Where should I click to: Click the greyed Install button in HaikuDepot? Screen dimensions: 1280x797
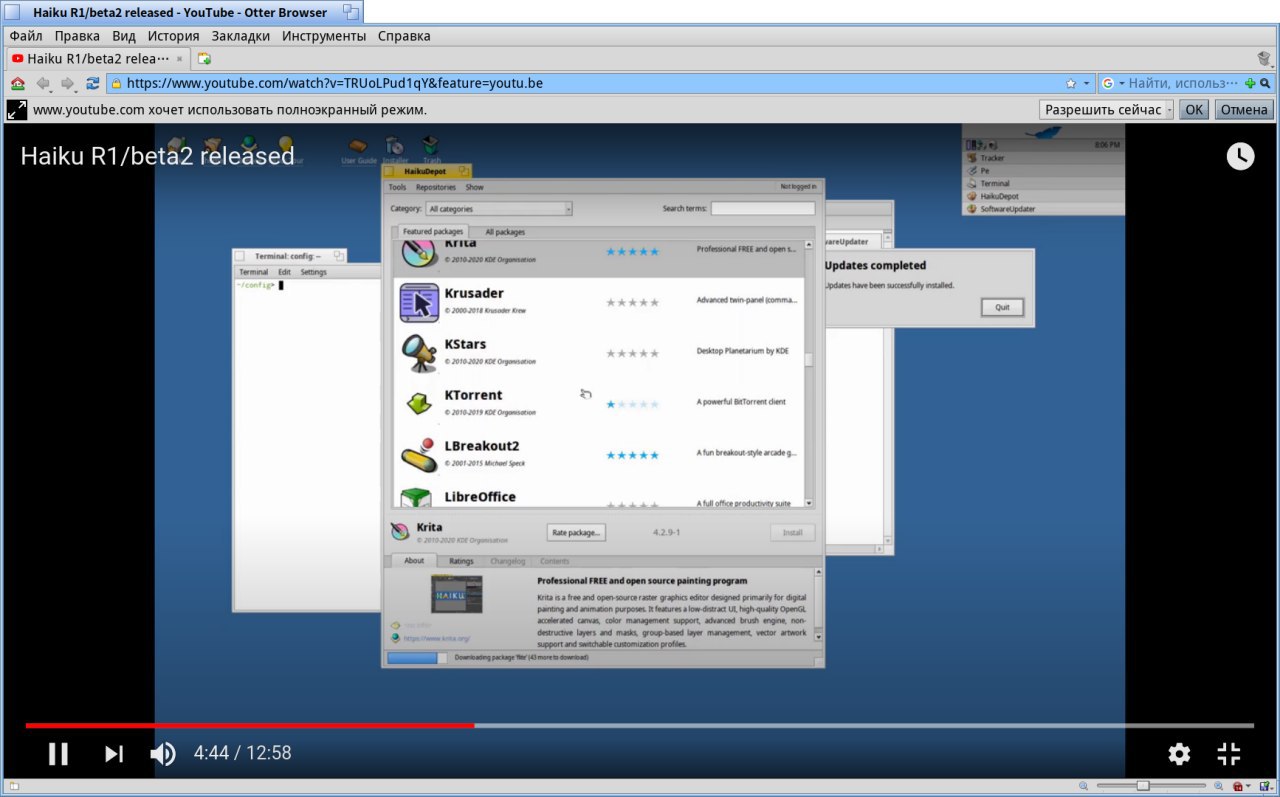coord(792,532)
